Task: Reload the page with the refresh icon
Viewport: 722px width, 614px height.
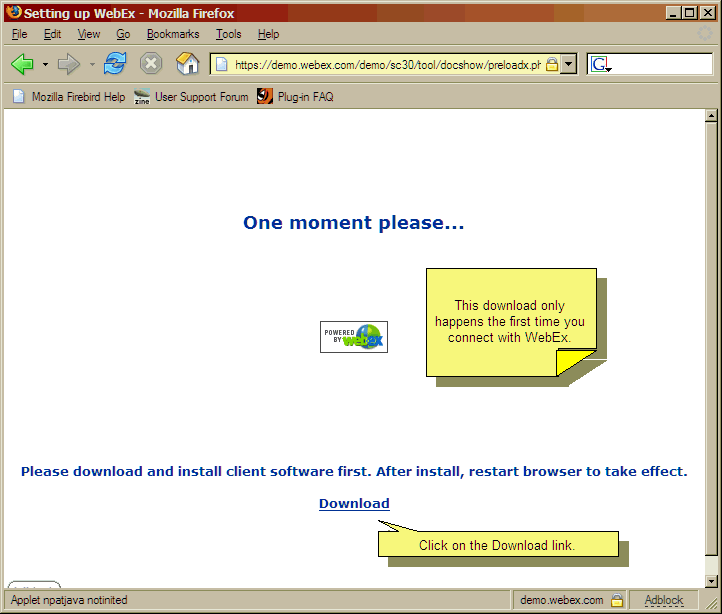Action: (x=115, y=64)
